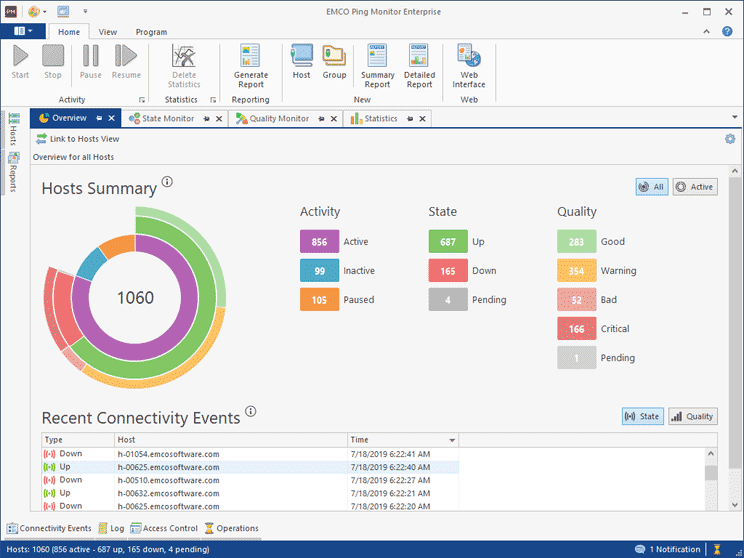Open the Program ribbon tab
The width and height of the screenshot is (744, 558).
pyautogui.click(x=151, y=32)
